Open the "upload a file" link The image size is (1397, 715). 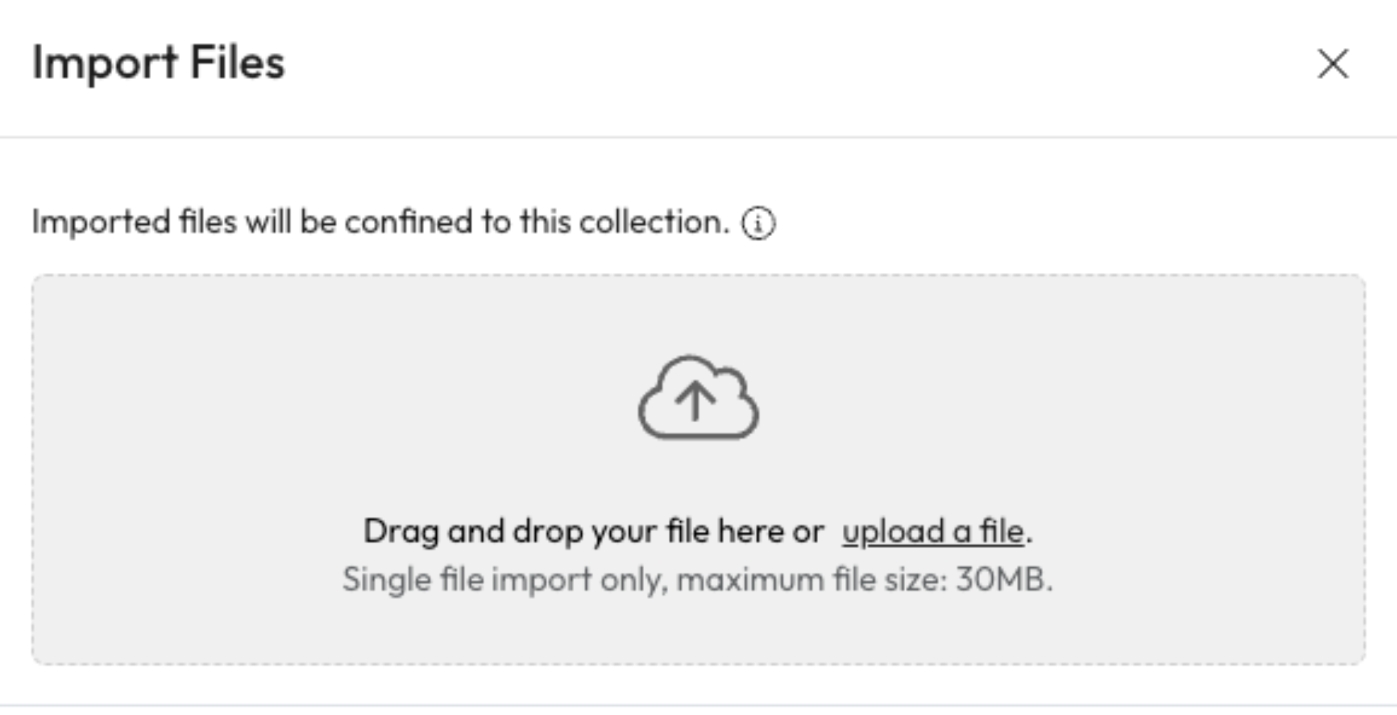tap(932, 531)
